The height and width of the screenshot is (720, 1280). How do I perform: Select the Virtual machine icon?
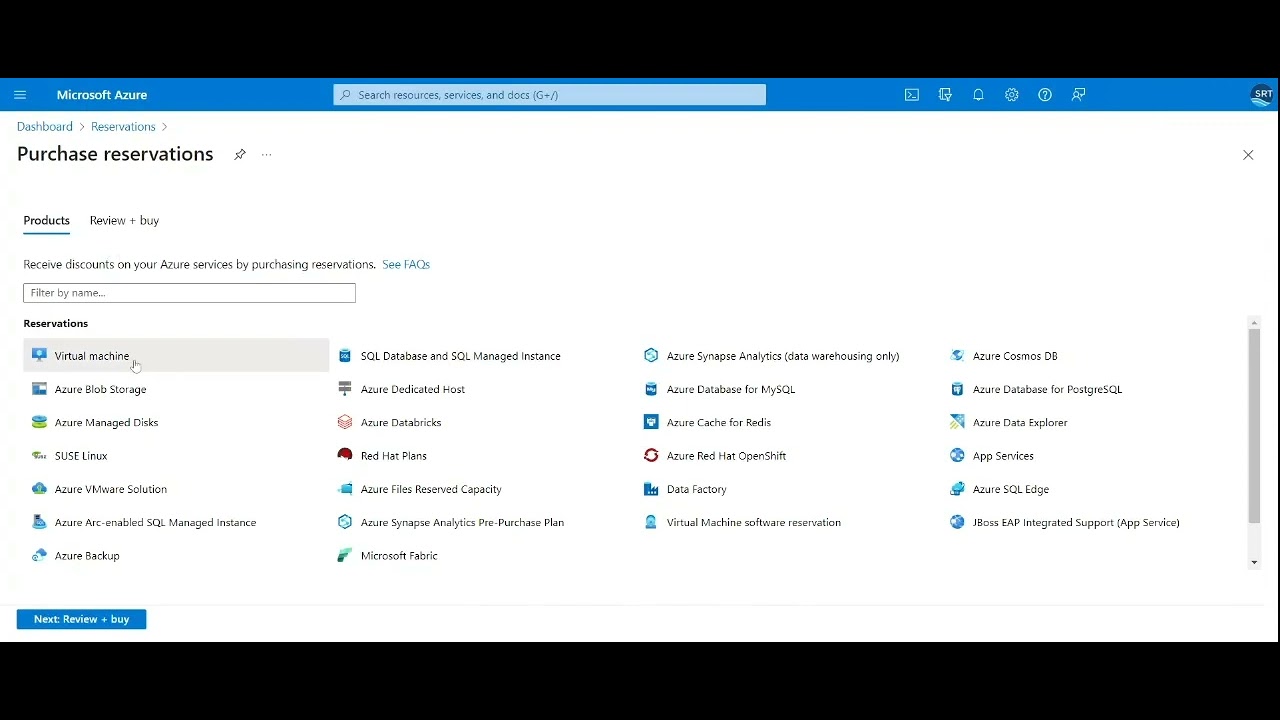pyautogui.click(x=39, y=355)
